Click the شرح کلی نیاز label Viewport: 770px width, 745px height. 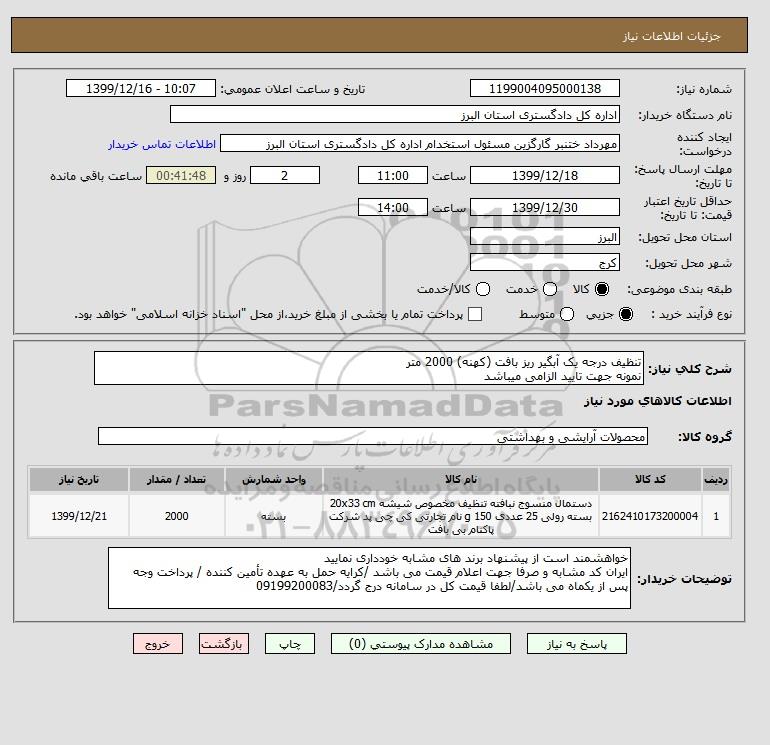(x=690, y=368)
